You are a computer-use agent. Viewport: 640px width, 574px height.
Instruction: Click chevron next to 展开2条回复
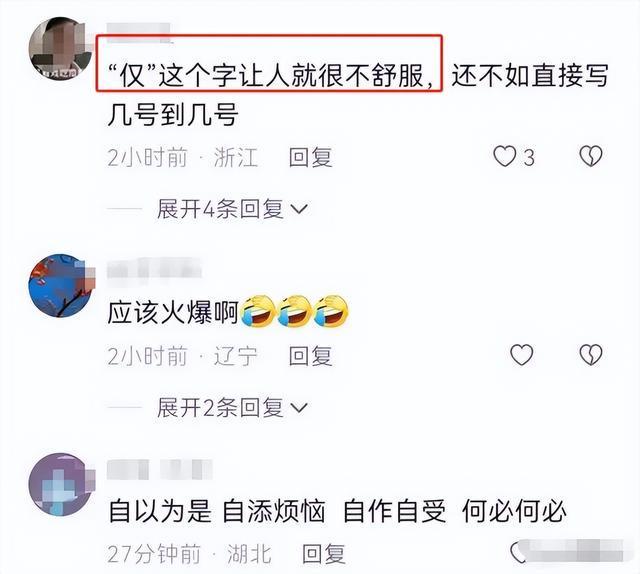point(299,407)
